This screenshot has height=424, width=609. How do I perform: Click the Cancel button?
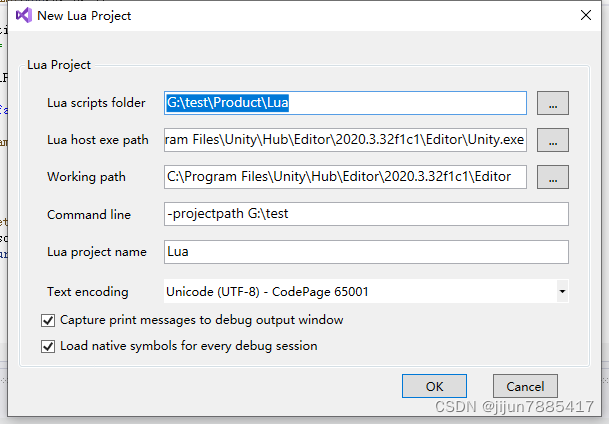tap(525, 386)
